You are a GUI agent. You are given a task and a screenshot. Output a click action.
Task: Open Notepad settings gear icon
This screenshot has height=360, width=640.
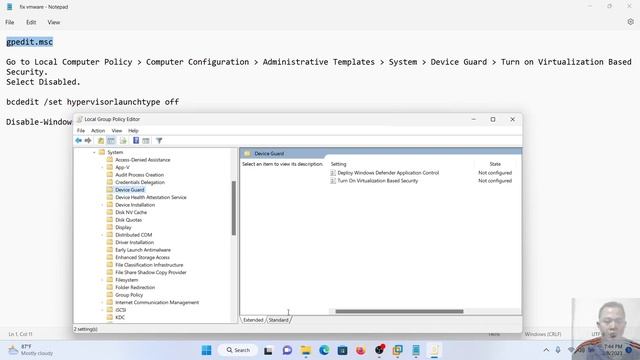pyautogui.click(x=630, y=22)
